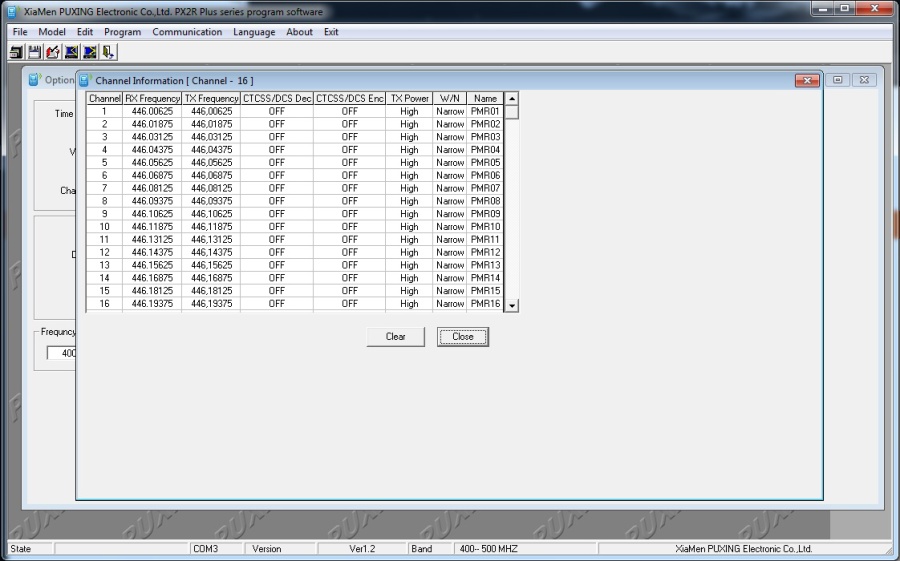
Task: Open the About menu
Action: point(299,32)
